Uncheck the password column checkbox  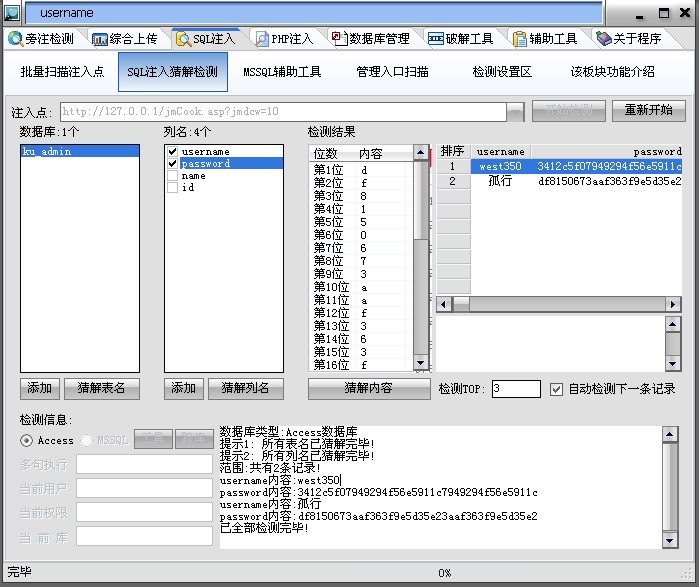pyautogui.click(x=173, y=164)
